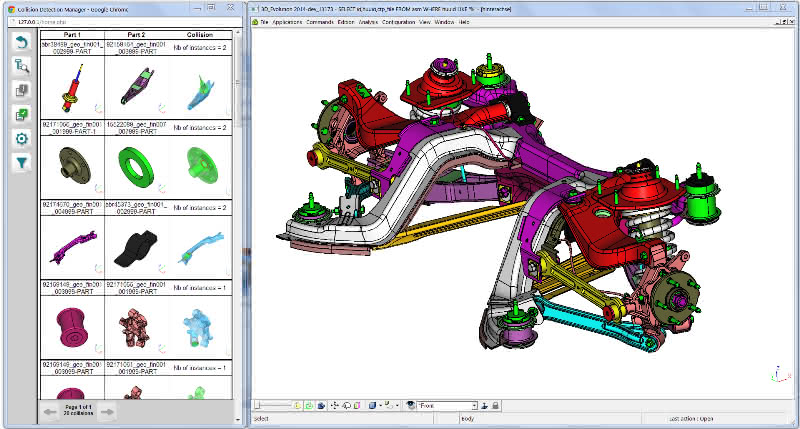
Task: Click the Collision column header
Action: [200, 35]
